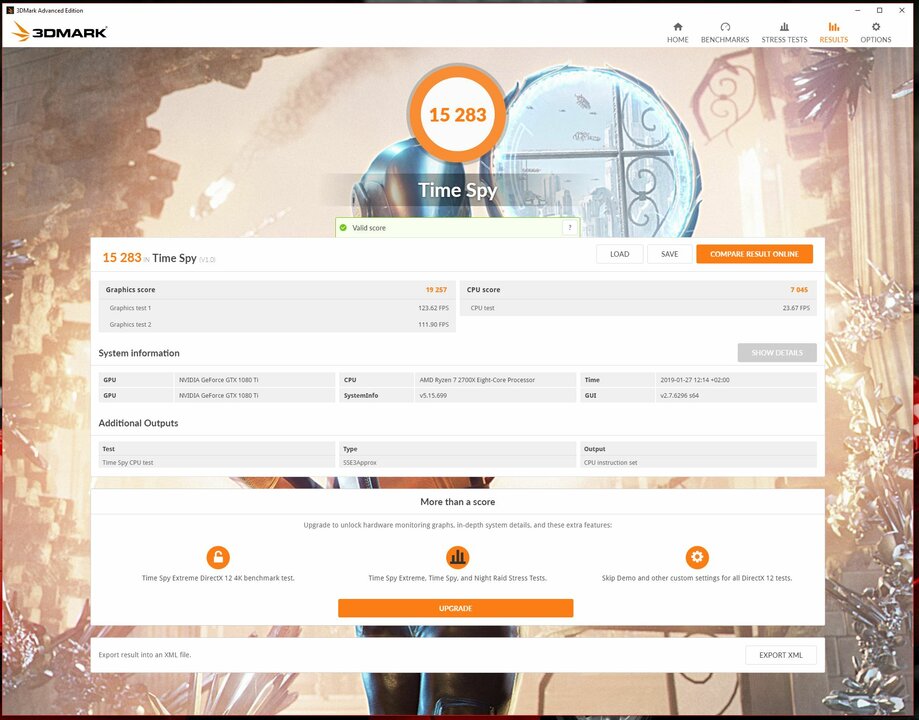Click Time Spy Extreme DirectX 12 4K text
Image resolution: width=919 pixels, height=720 pixels.
pyautogui.click(x=218, y=578)
